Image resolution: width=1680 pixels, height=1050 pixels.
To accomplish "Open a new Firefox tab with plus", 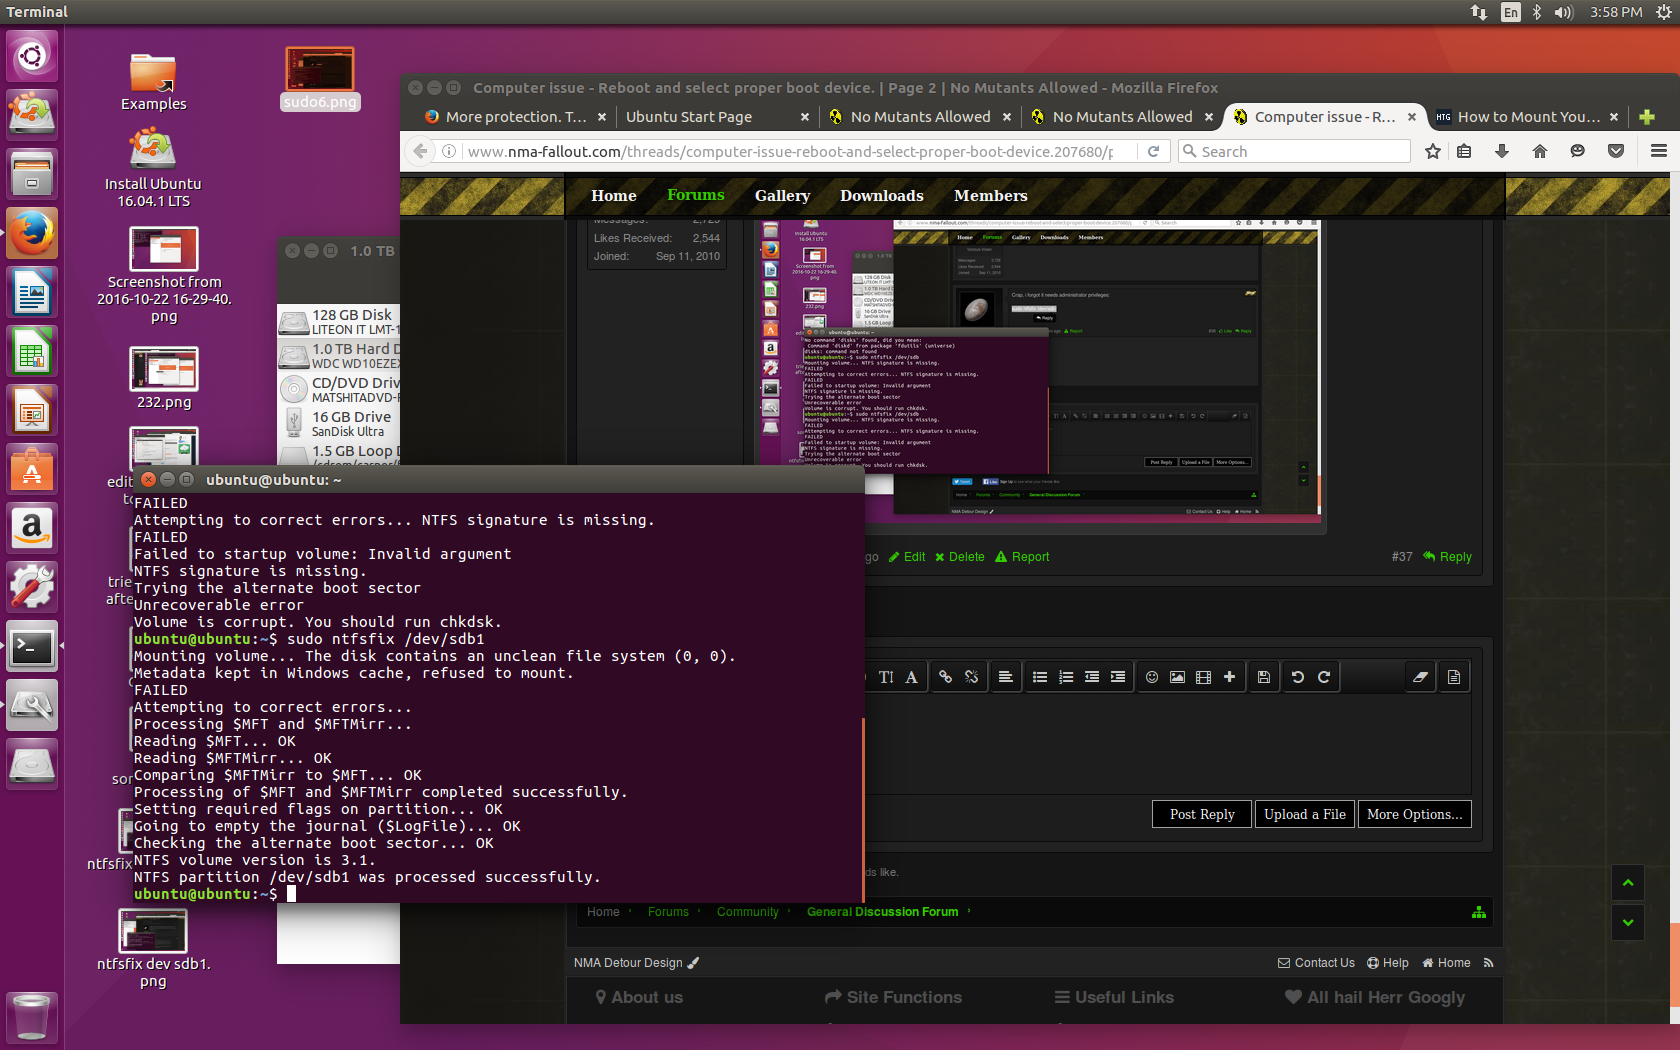I will pos(1647,117).
